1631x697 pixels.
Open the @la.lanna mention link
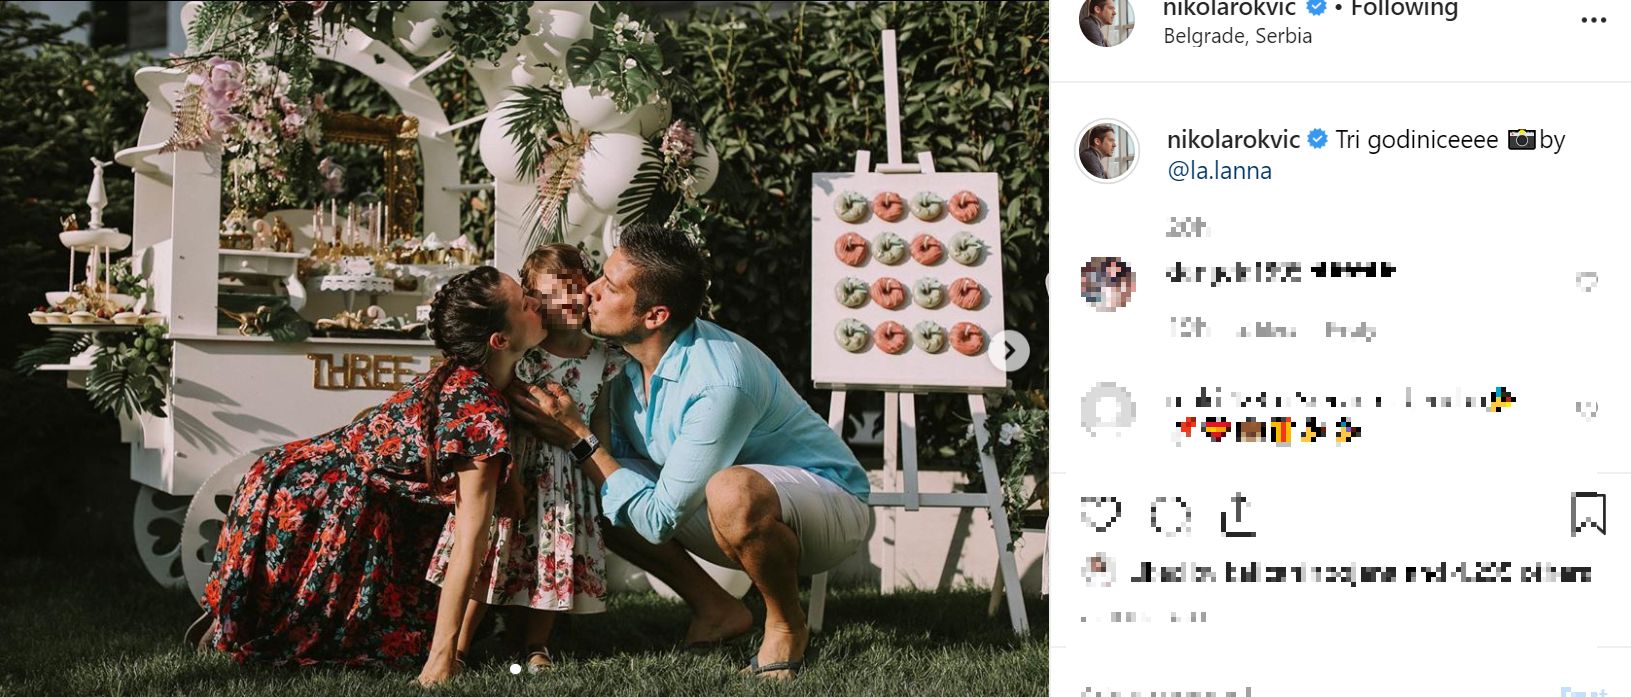click(1219, 171)
